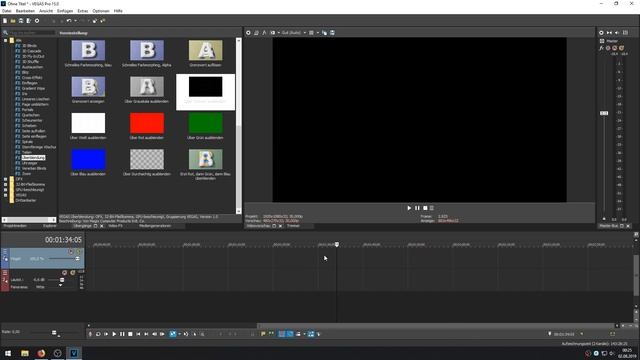The image size is (640, 360).
Task: Click the plug-in search field
Action: tap(32, 33)
